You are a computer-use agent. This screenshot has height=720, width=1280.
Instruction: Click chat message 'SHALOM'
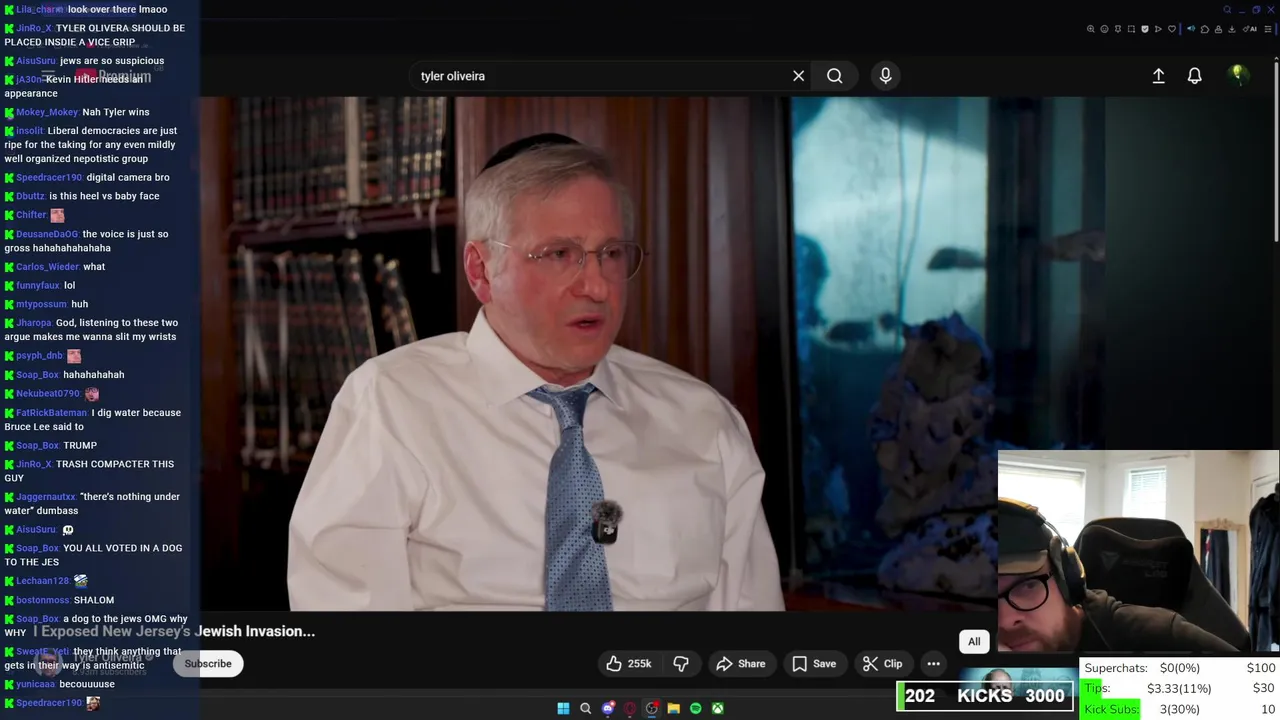click(94, 600)
